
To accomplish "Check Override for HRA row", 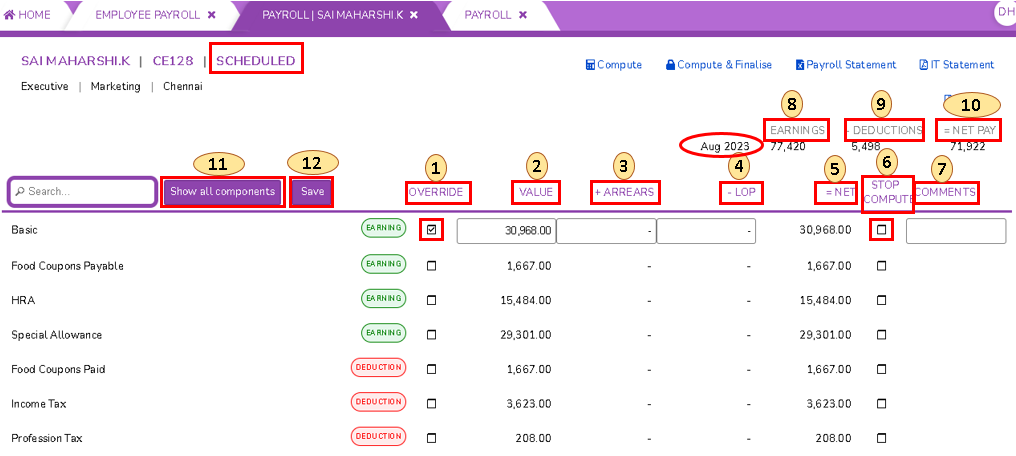I will [x=432, y=300].
